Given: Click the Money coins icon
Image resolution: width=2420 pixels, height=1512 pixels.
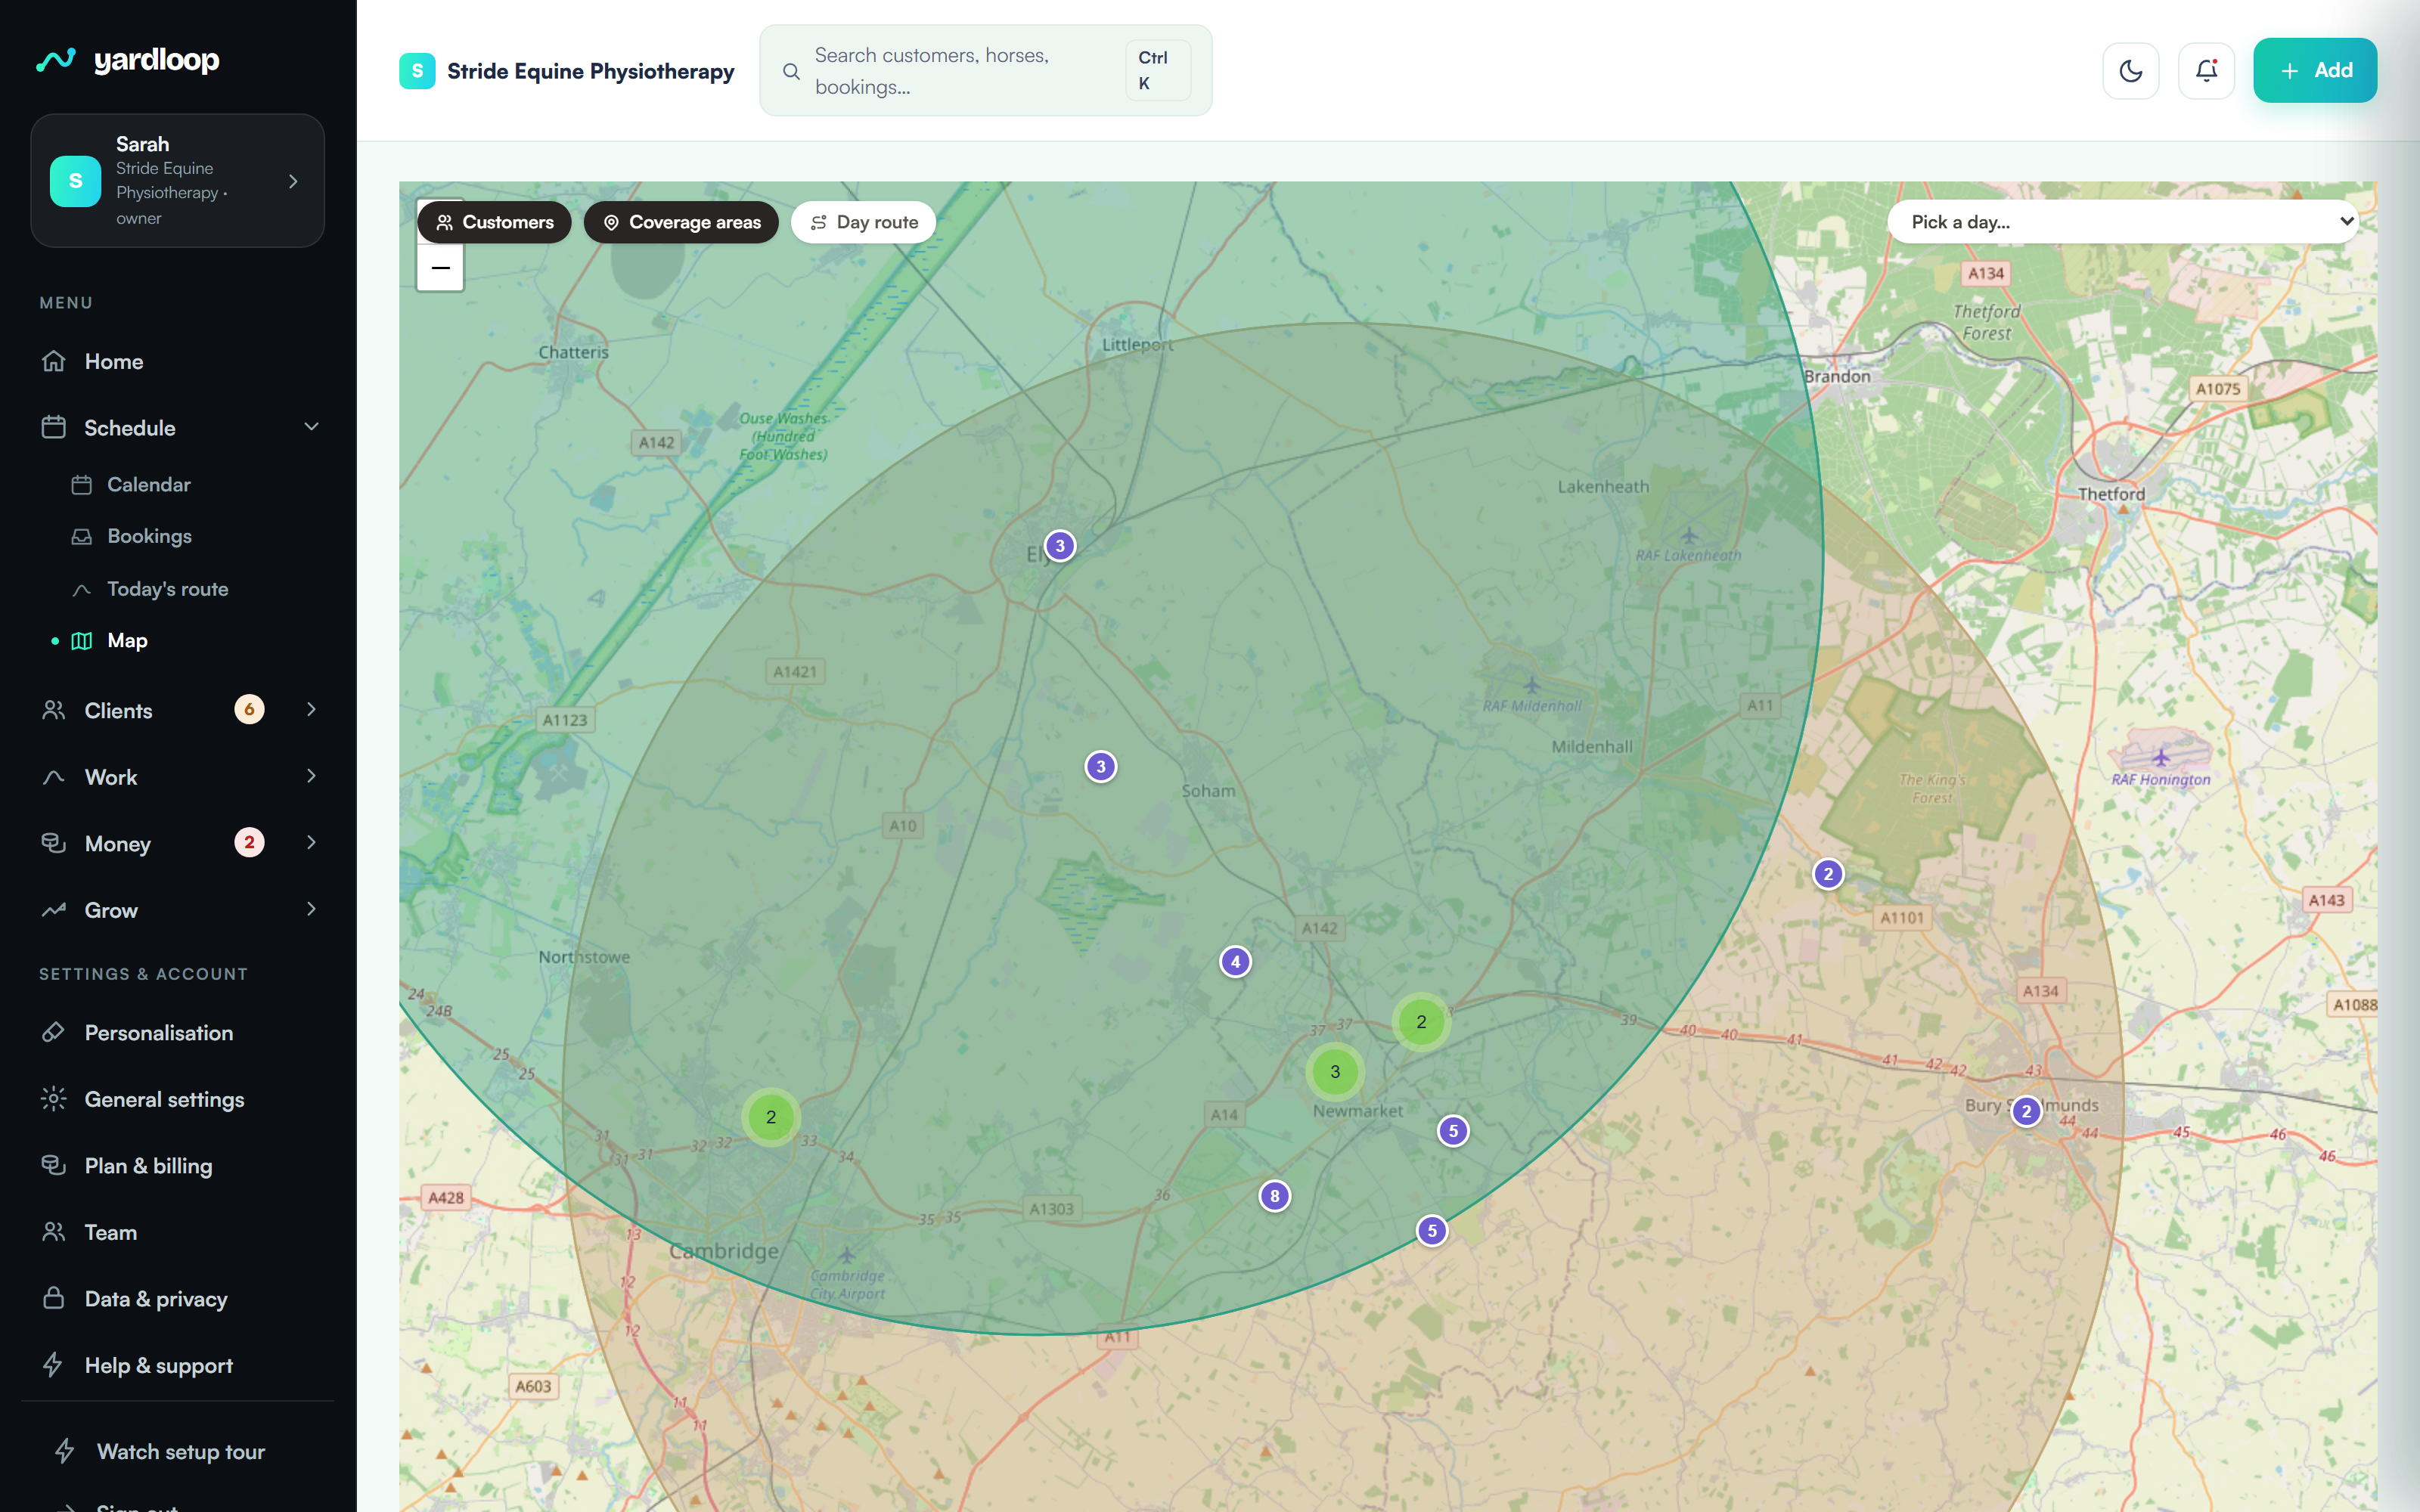Looking at the screenshot, I should click(x=54, y=843).
